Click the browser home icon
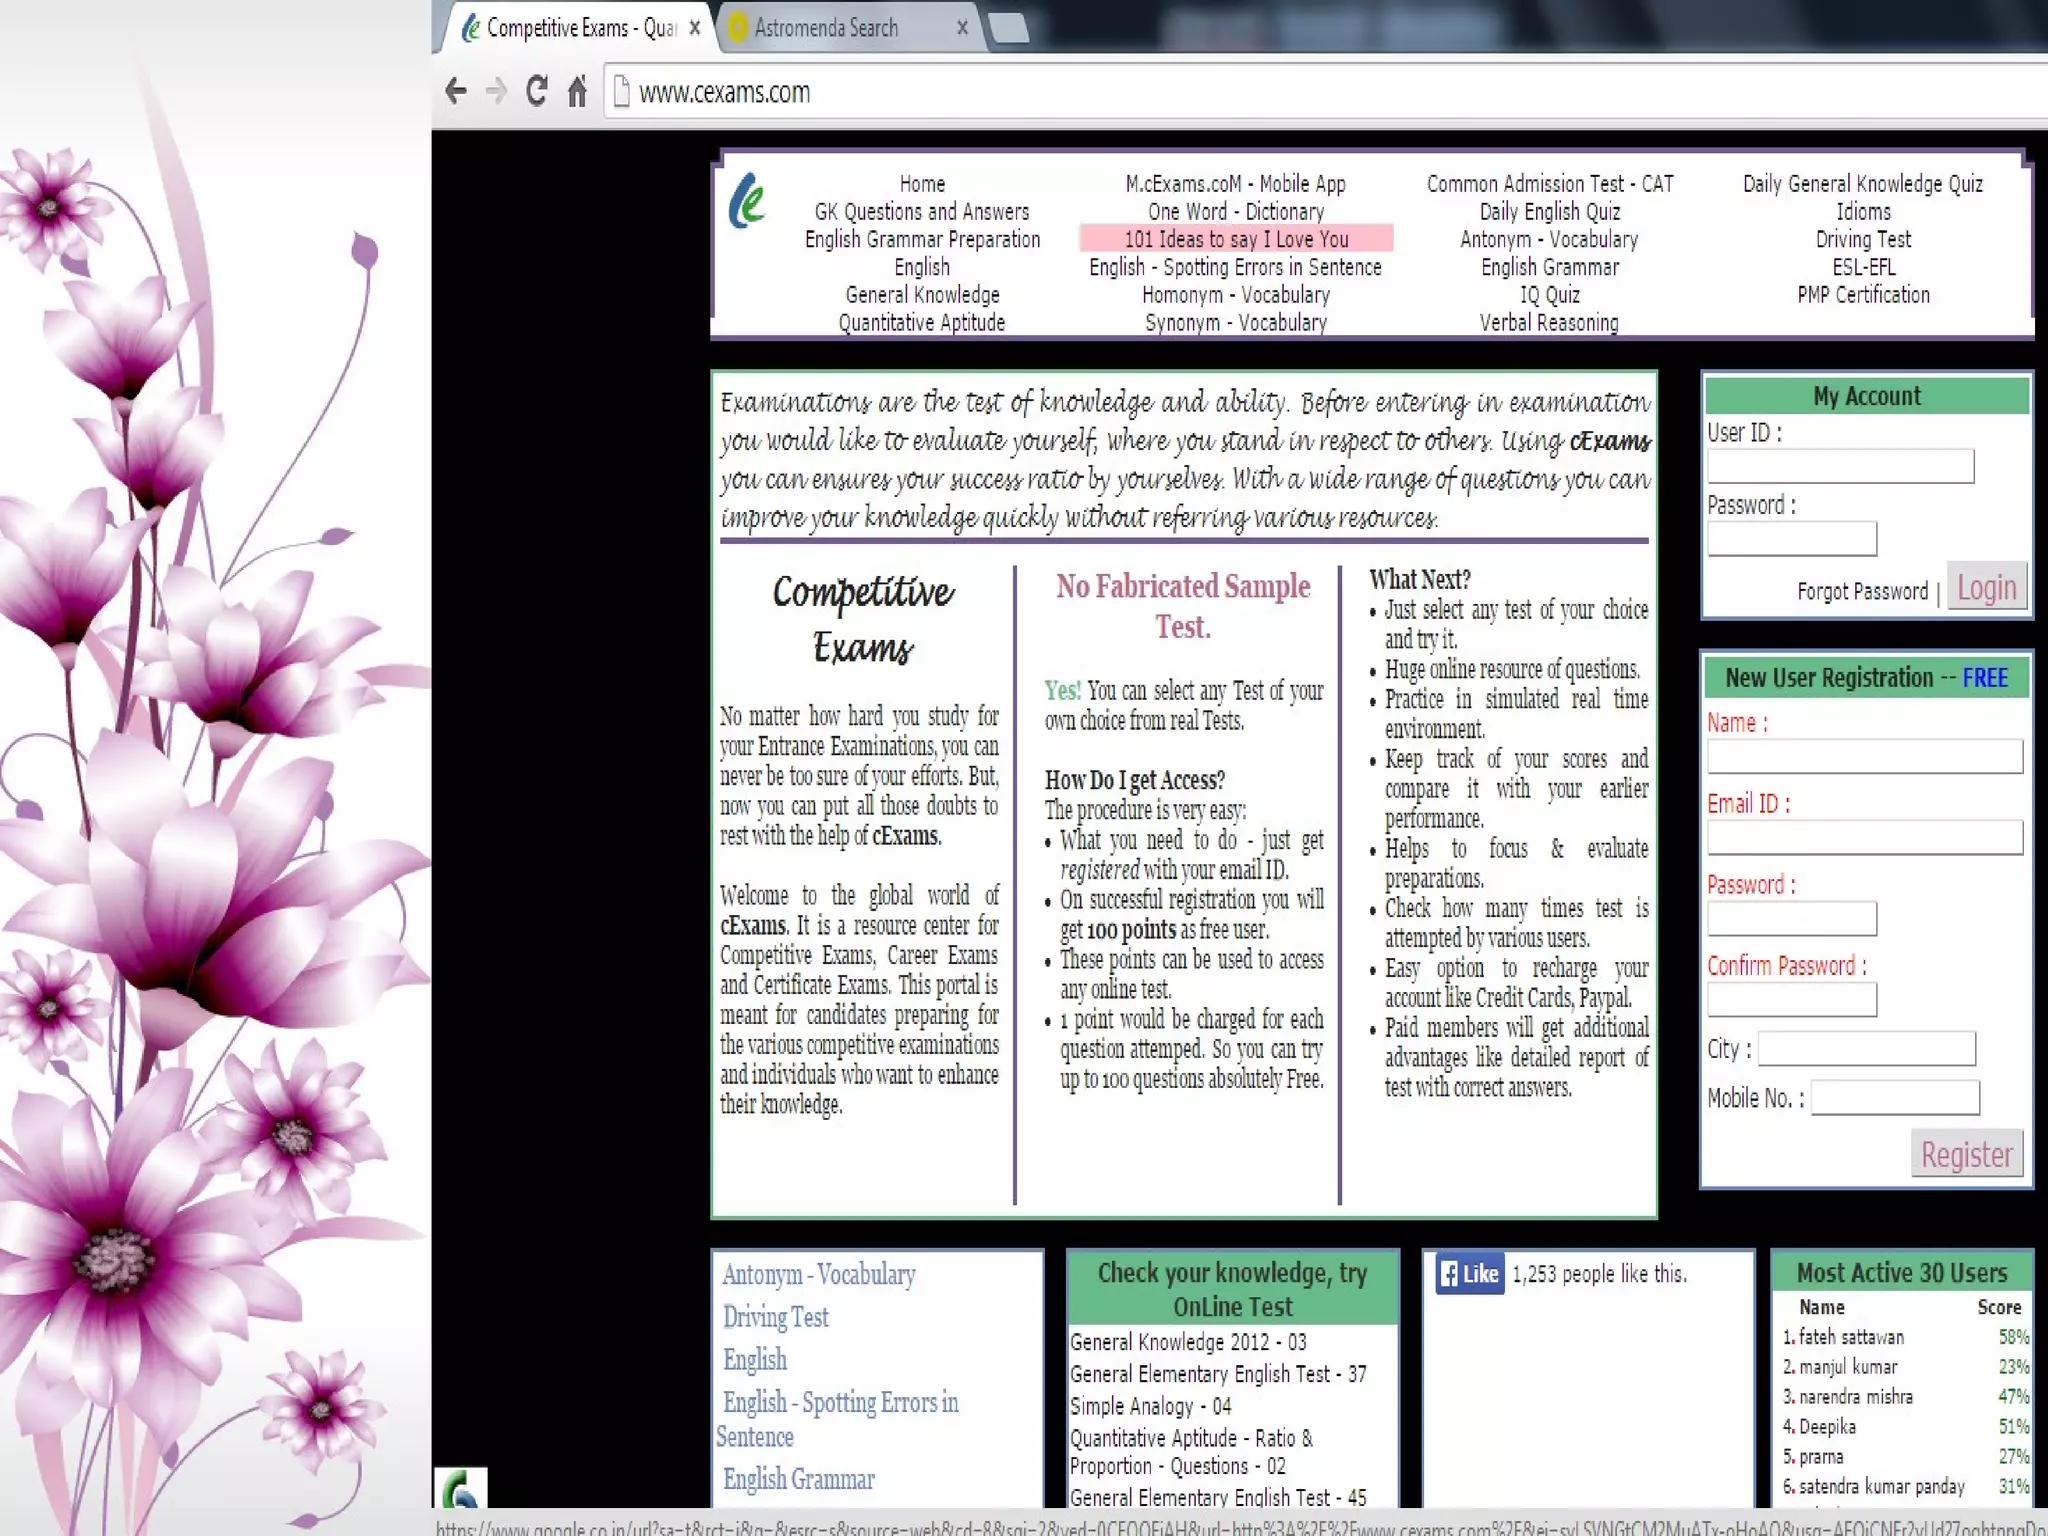Screen dimensions: 2048x1536 (x=577, y=92)
